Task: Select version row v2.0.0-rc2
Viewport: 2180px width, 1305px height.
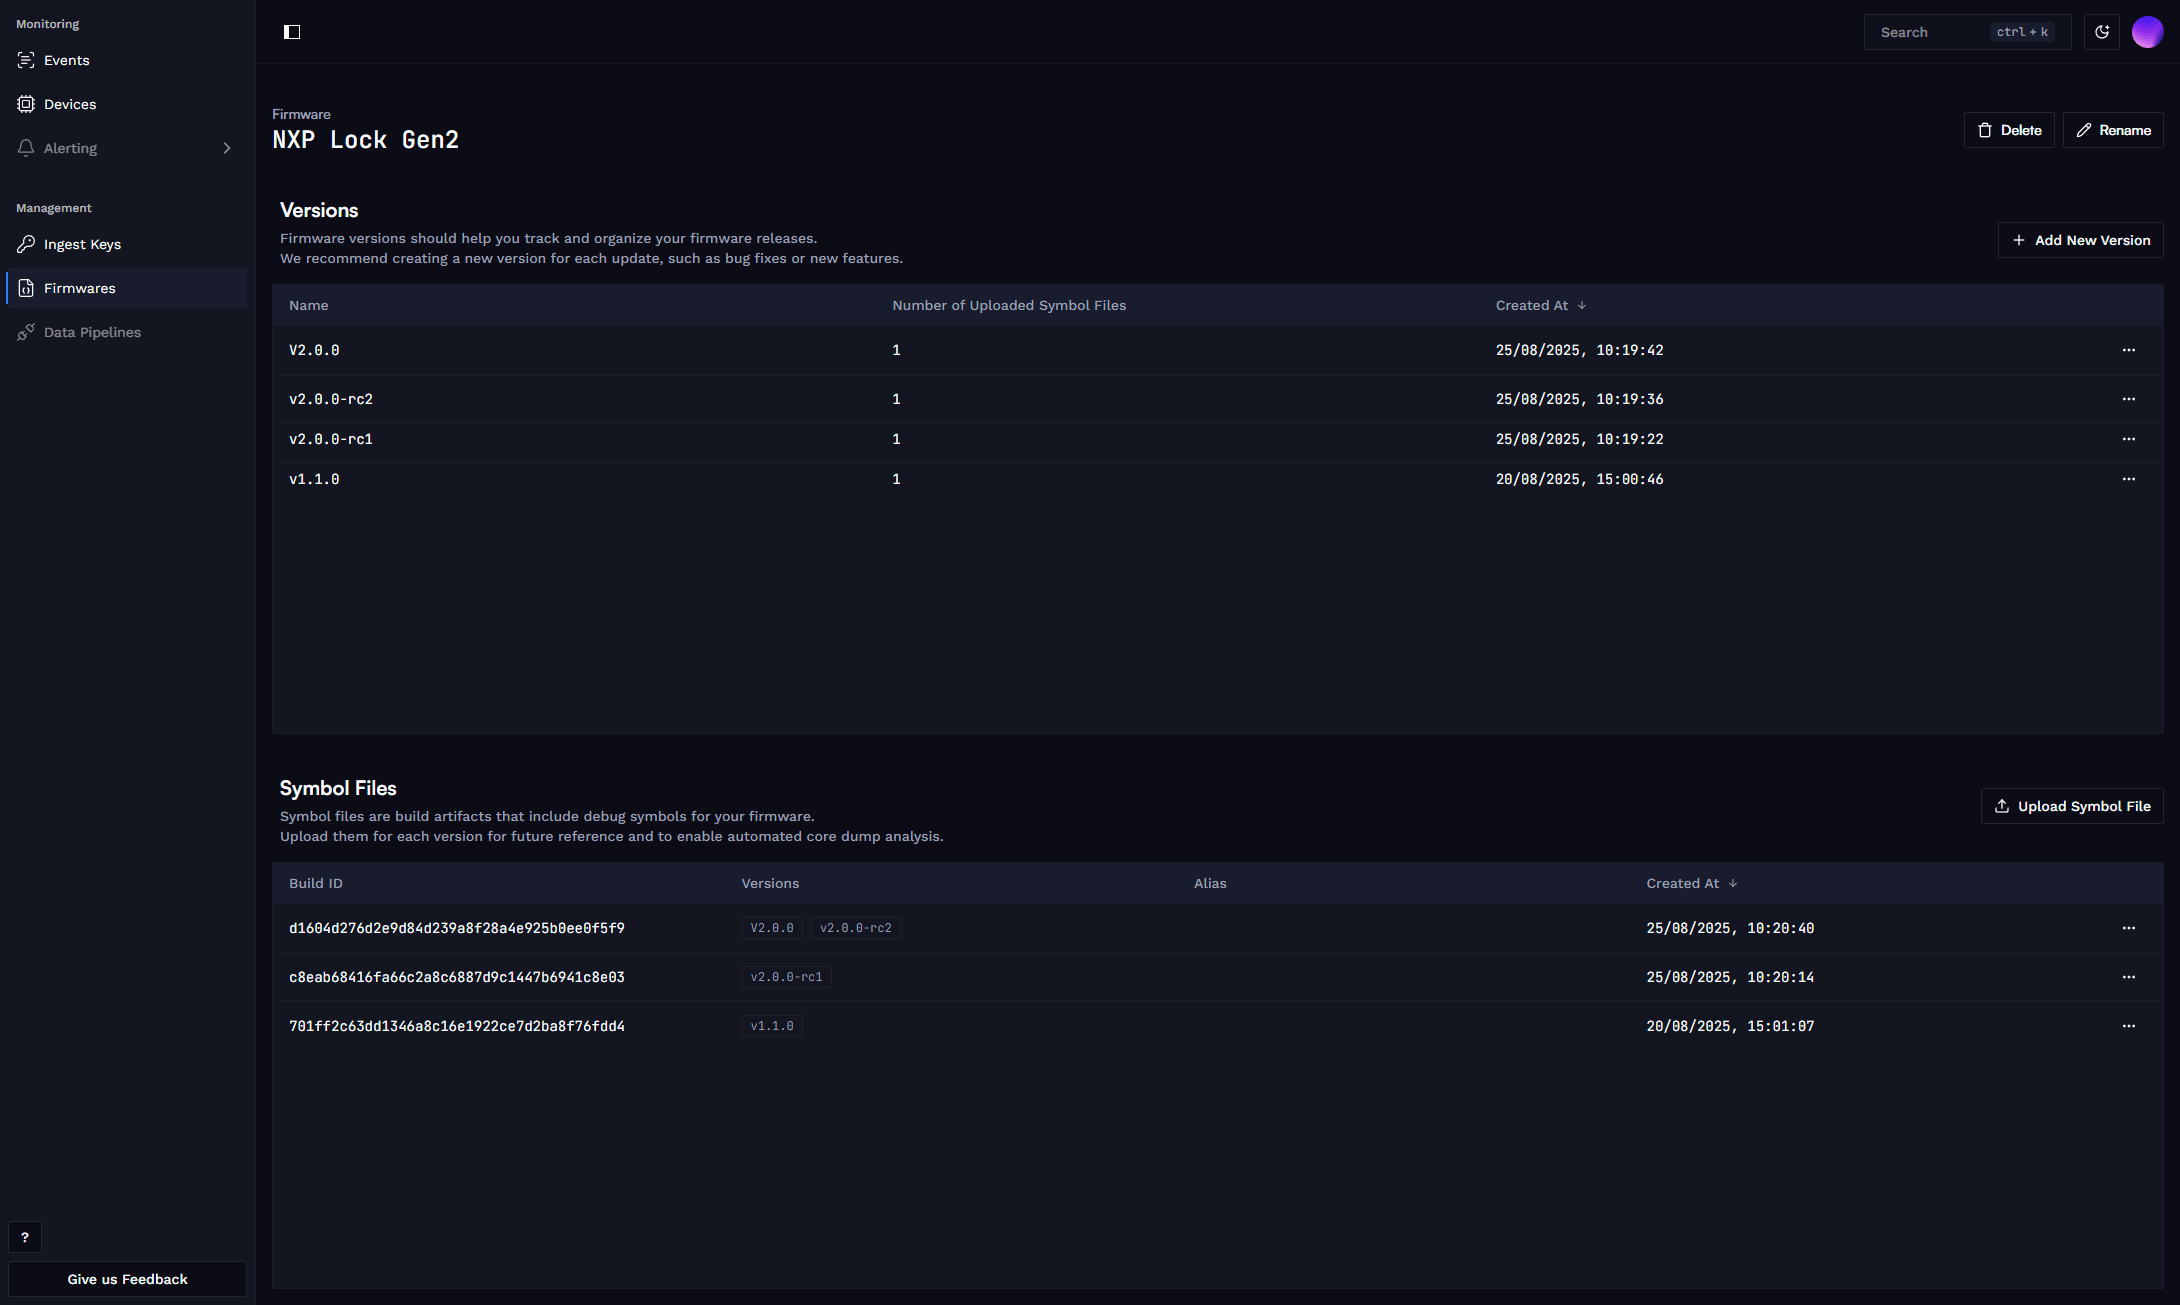Action: [x=1217, y=399]
